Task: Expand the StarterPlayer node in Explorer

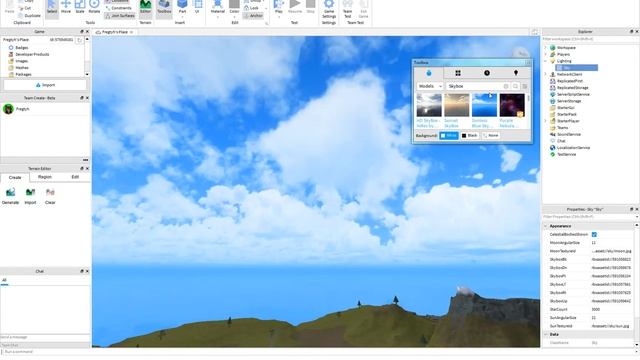Action: [x=546, y=121]
